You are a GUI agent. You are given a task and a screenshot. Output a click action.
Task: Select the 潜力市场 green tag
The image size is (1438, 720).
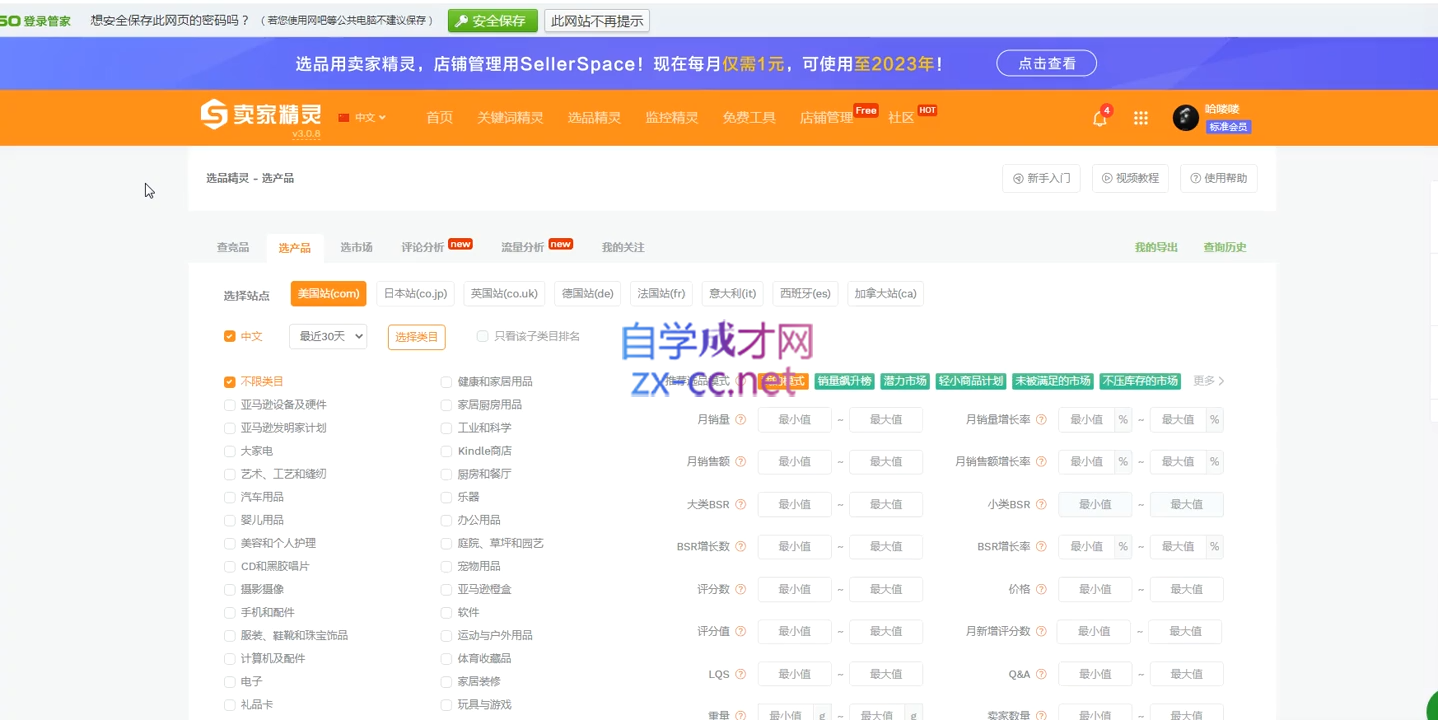tap(904, 381)
